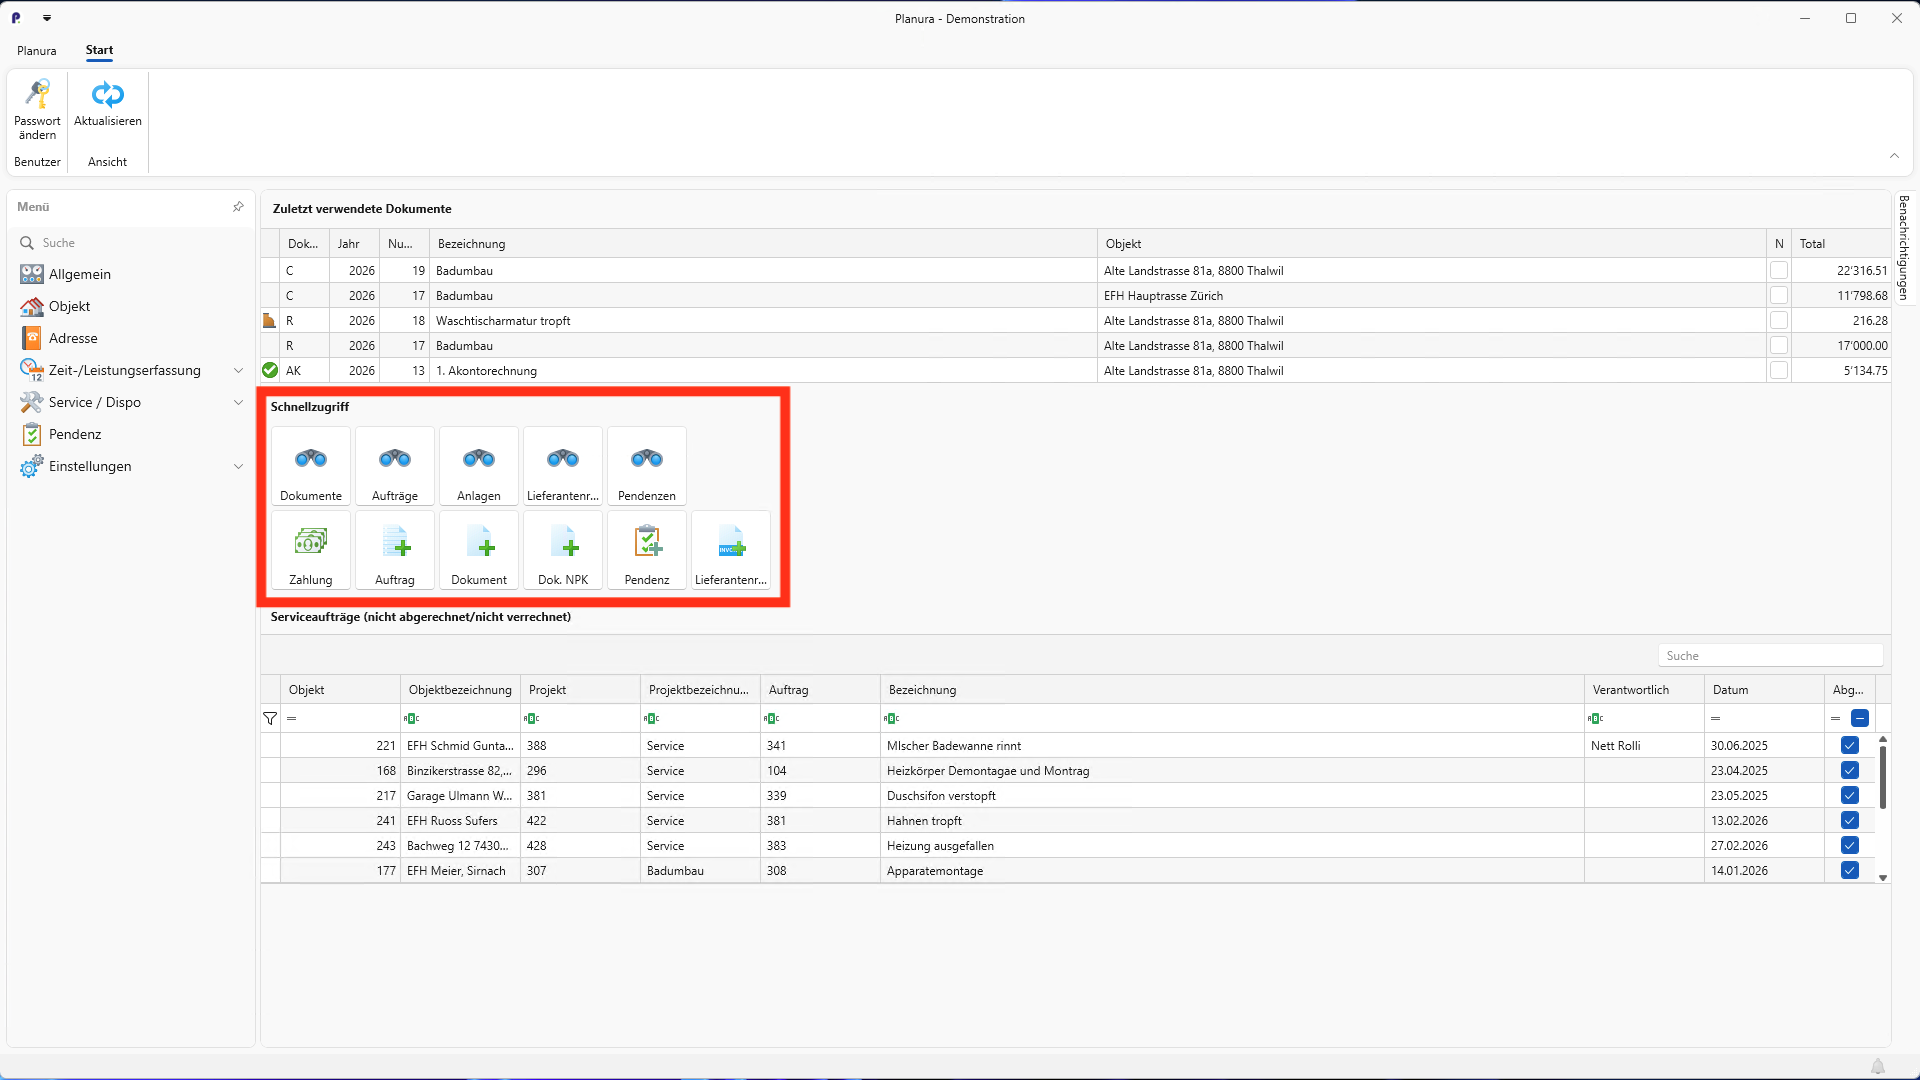Open the Anlagen search in Schnellzugriff
This screenshot has width=1920, height=1080.
478,466
